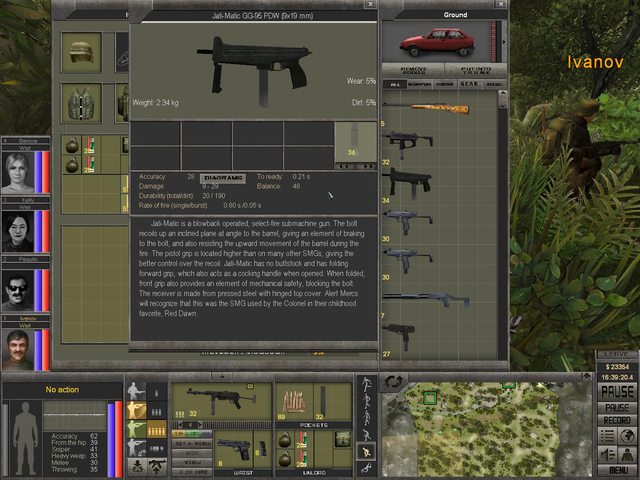Open the journal list icon

coord(607,436)
